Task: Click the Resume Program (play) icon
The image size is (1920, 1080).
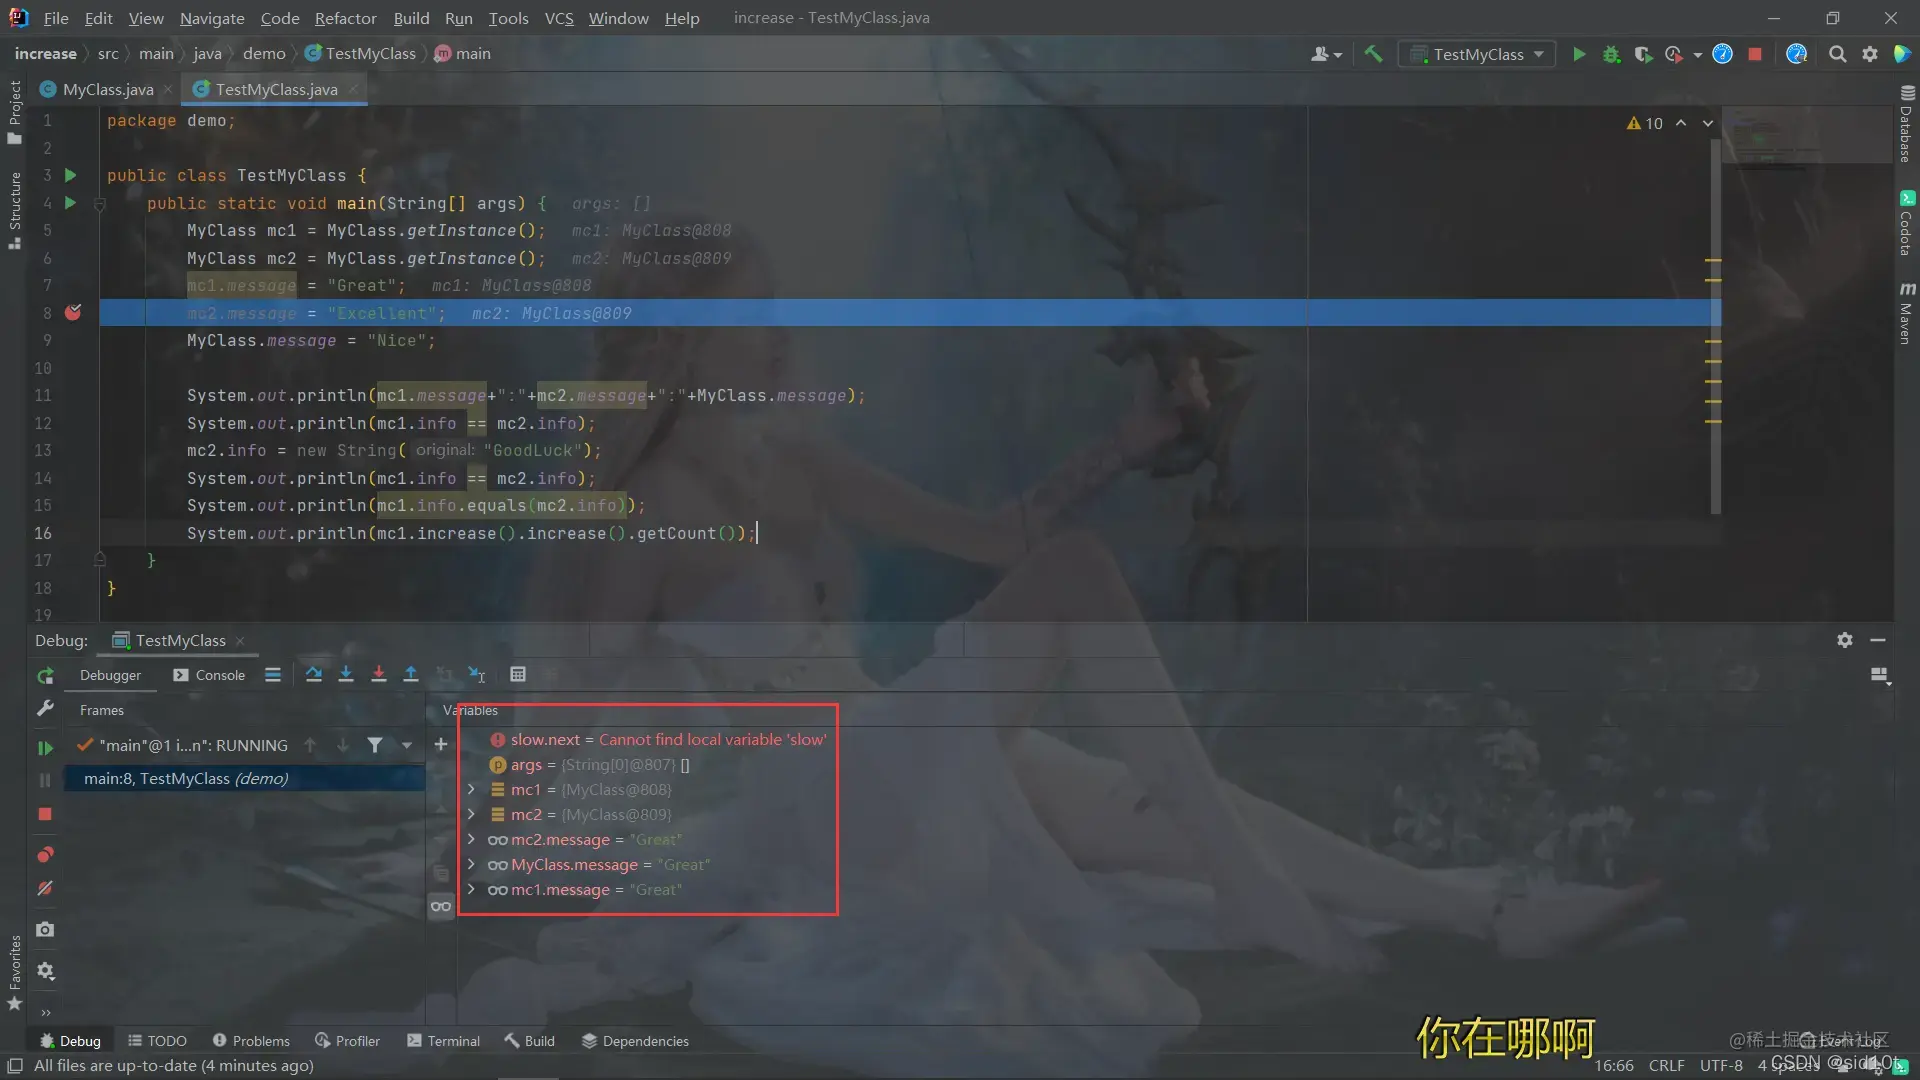Action: (44, 745)
